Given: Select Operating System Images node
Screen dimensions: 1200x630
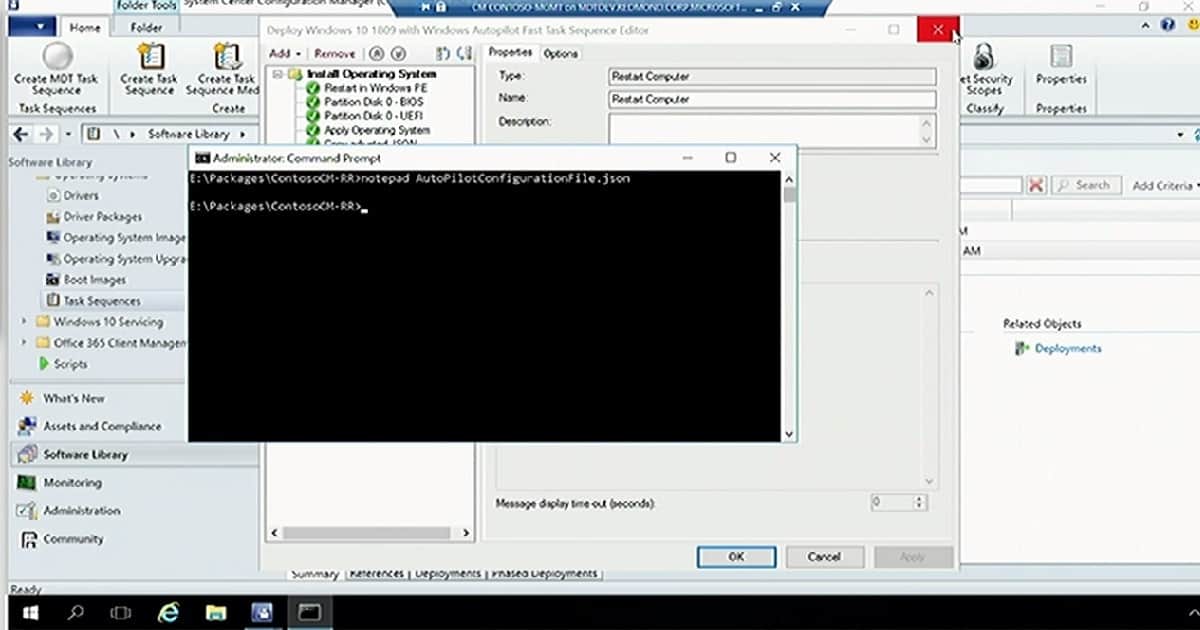Looking at the screenshot, I should pos(116,238).
